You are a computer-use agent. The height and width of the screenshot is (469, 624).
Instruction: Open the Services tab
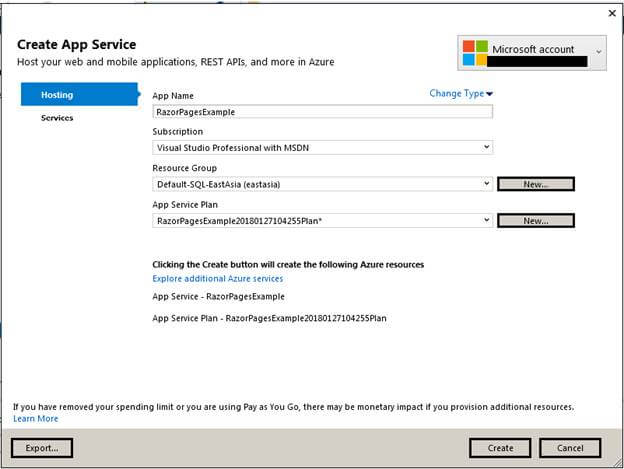click(57, 118)
